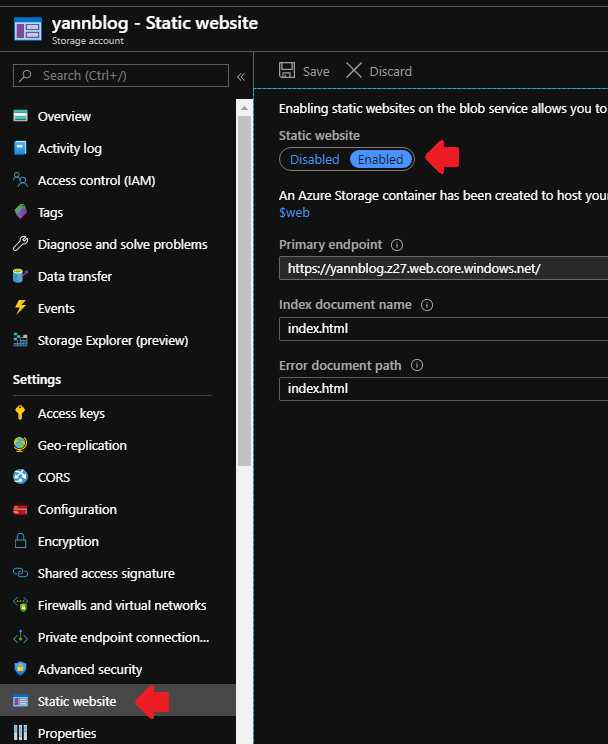
Task: Click the Advanced security shield icon
Action: [x=20, y=669]
